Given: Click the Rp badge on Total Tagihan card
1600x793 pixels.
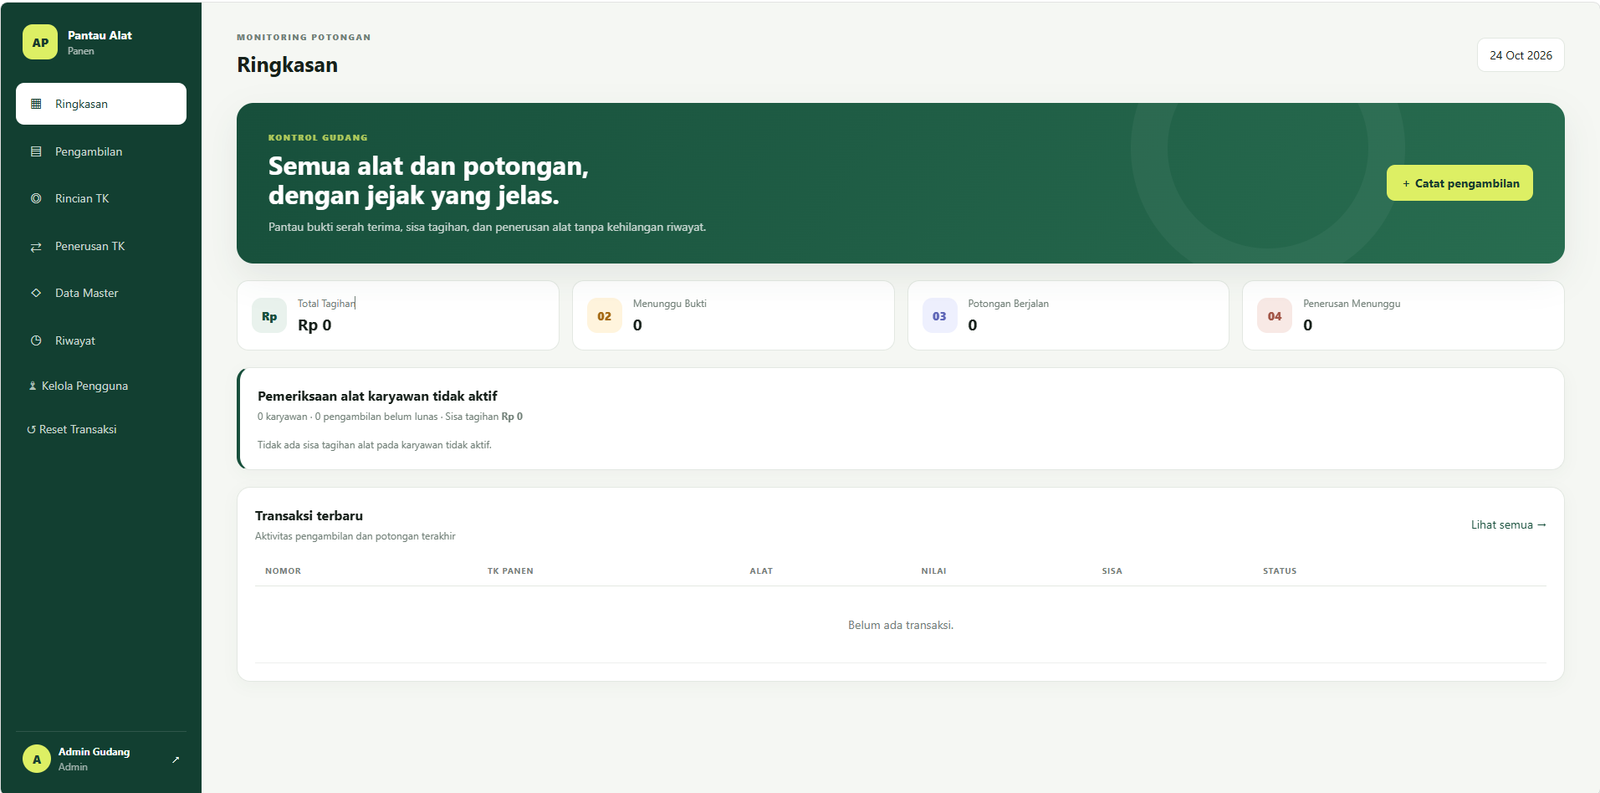Looking at the screenshot, I should pyautogui.click(x=269, y=316).
